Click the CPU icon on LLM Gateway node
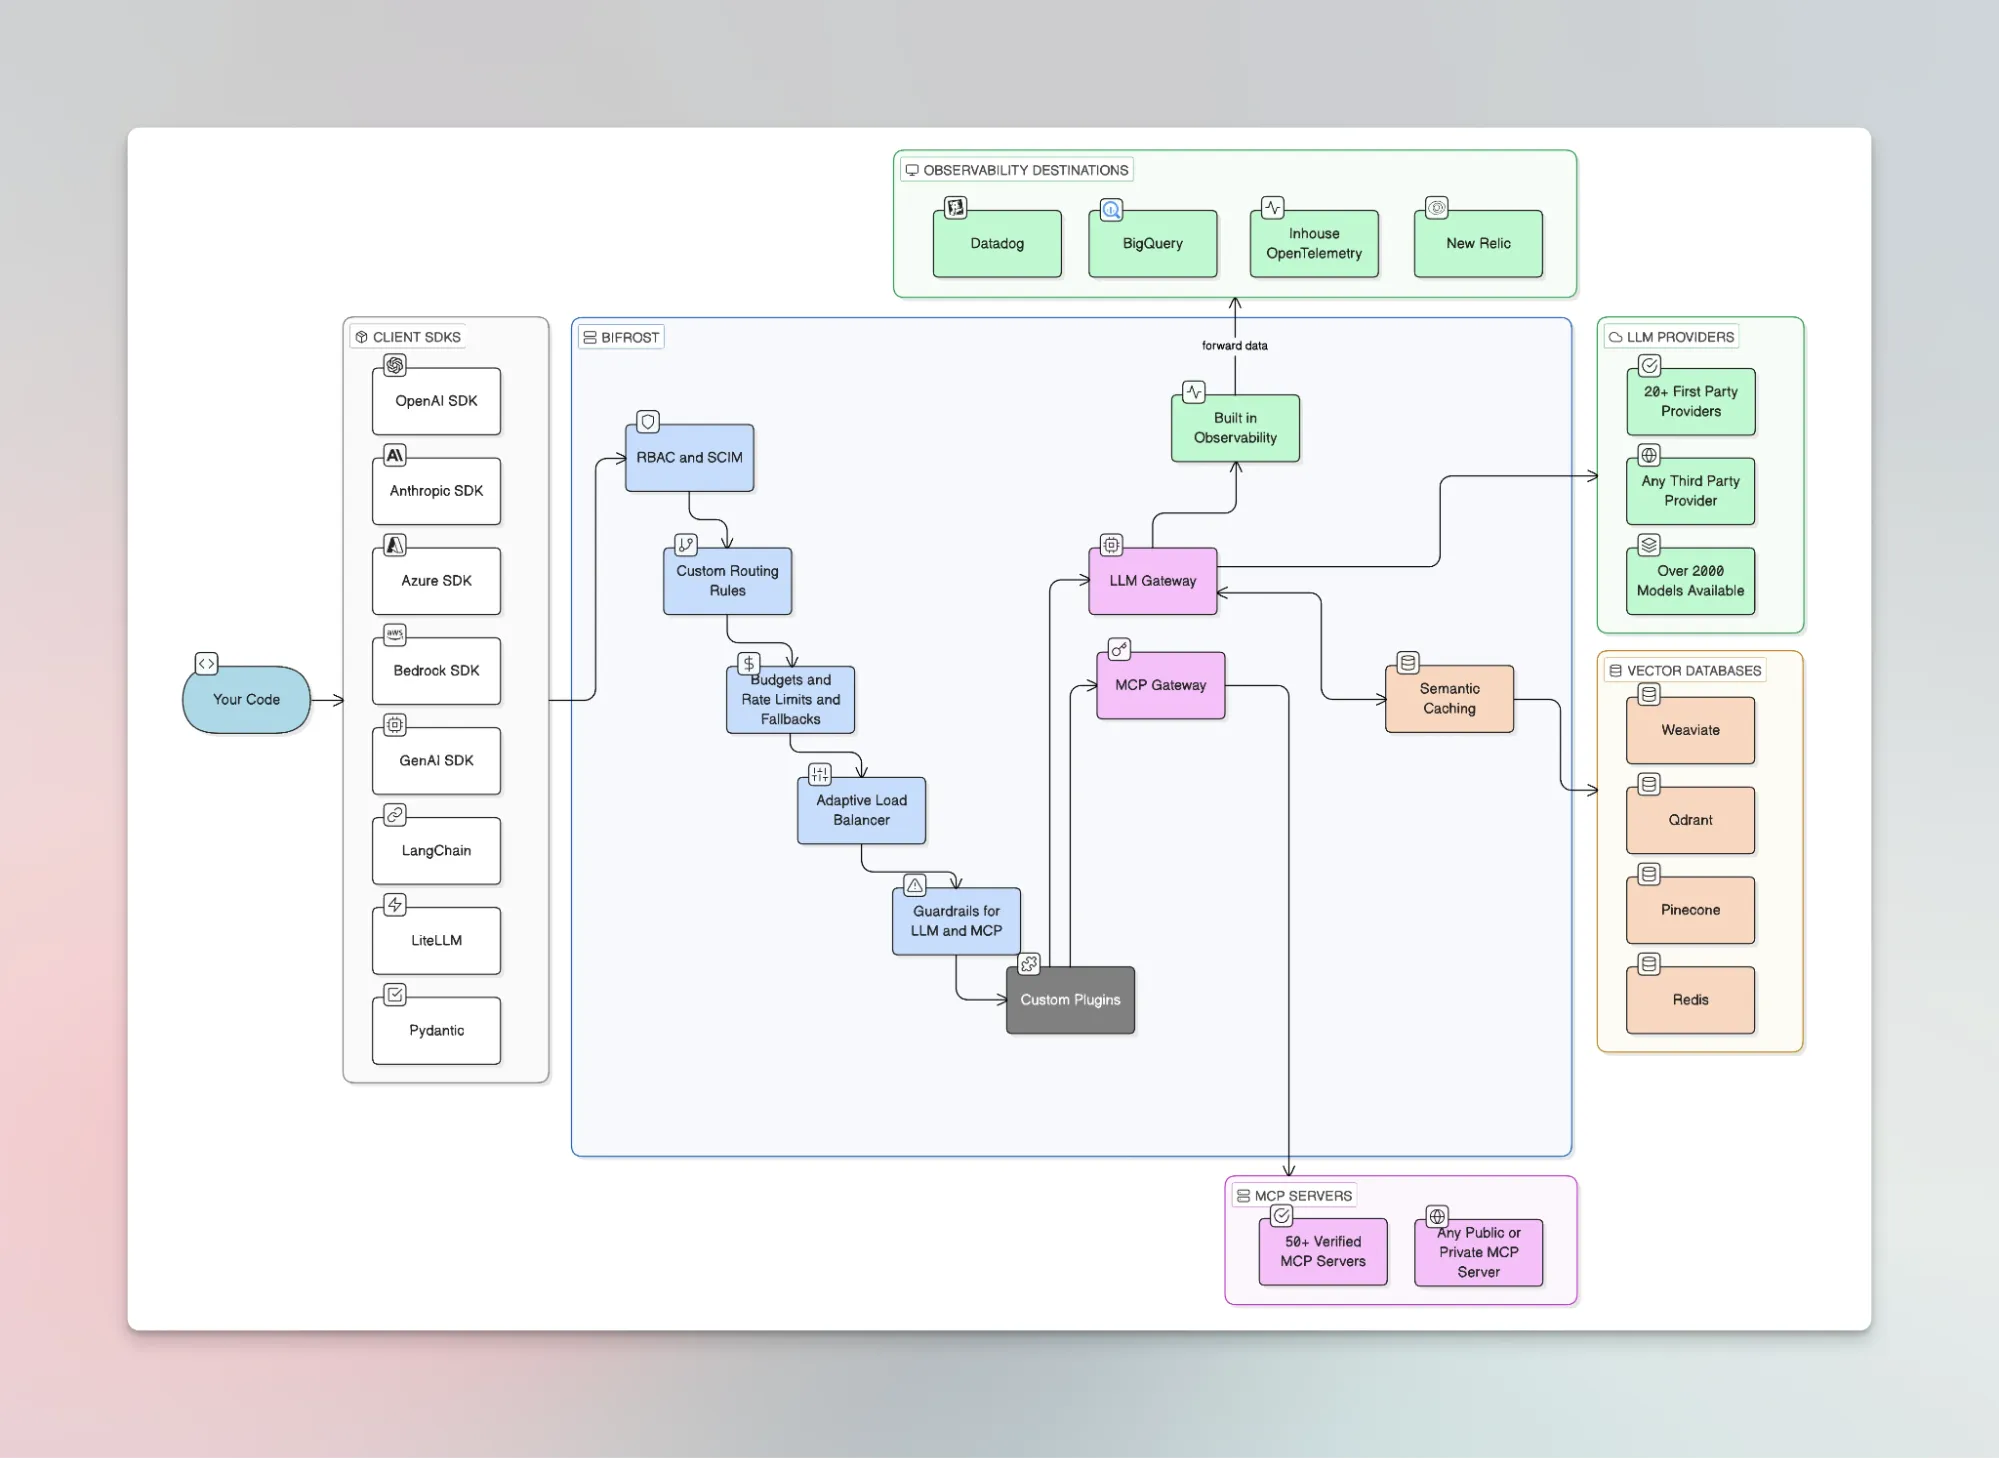This screenshot has width=1999, height=1459. coord(1111,545)
